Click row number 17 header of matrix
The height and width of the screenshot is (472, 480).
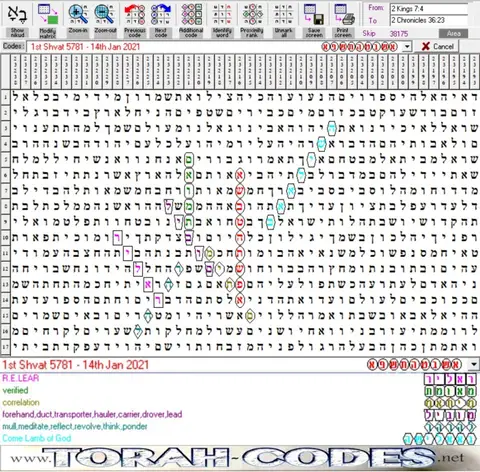point(5,347)
